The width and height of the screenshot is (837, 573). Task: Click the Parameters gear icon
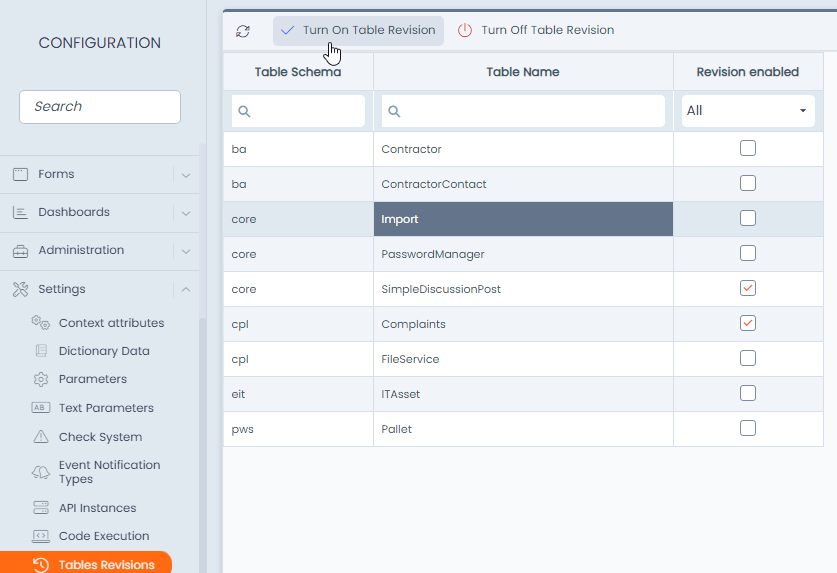coord(41,379)
